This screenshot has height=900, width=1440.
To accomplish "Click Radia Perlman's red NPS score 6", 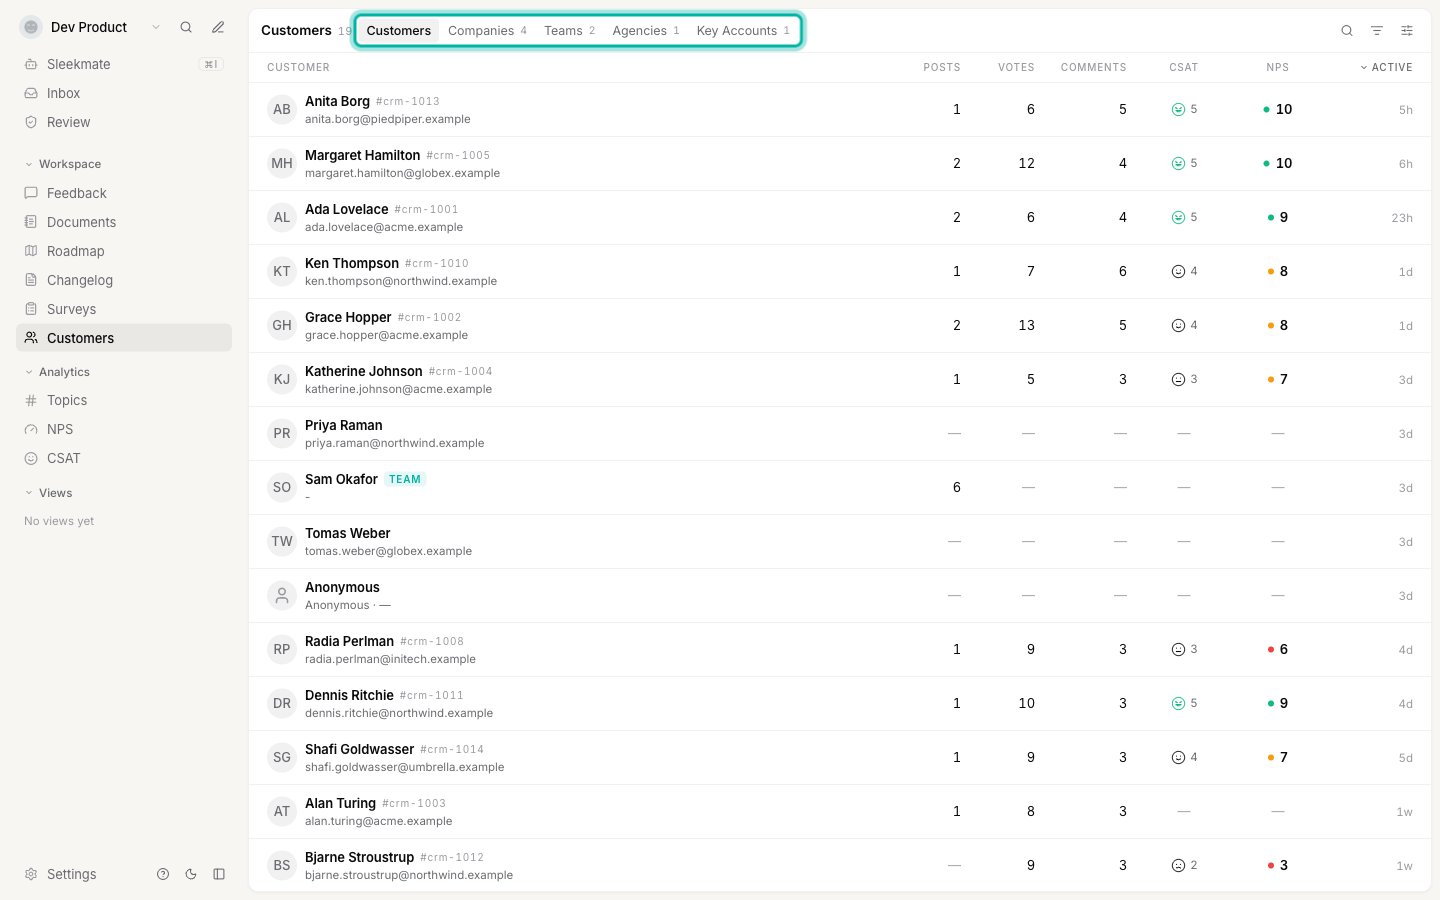I will click(x=1278, y=650).
